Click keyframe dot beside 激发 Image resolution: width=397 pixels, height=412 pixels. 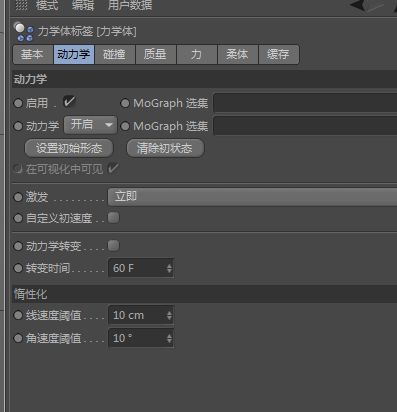pos(18,197)
